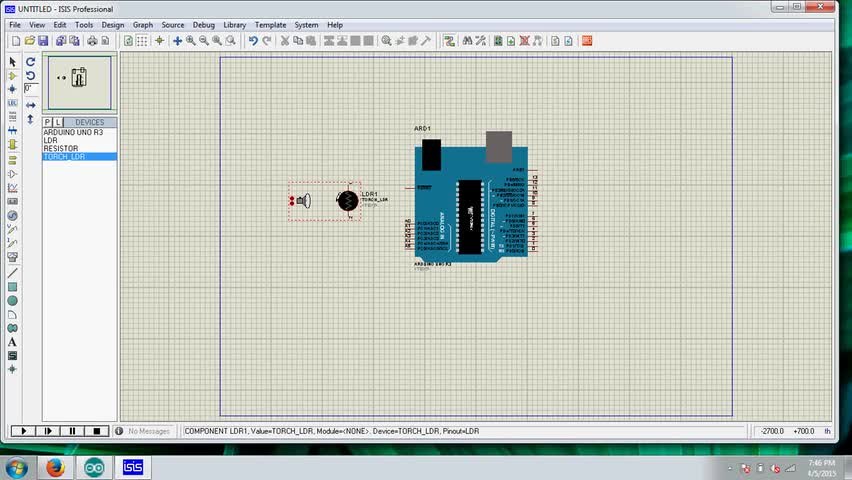This screenshot has height=480, width=852.
Task: Create a new design file
Action: (16, 41)
